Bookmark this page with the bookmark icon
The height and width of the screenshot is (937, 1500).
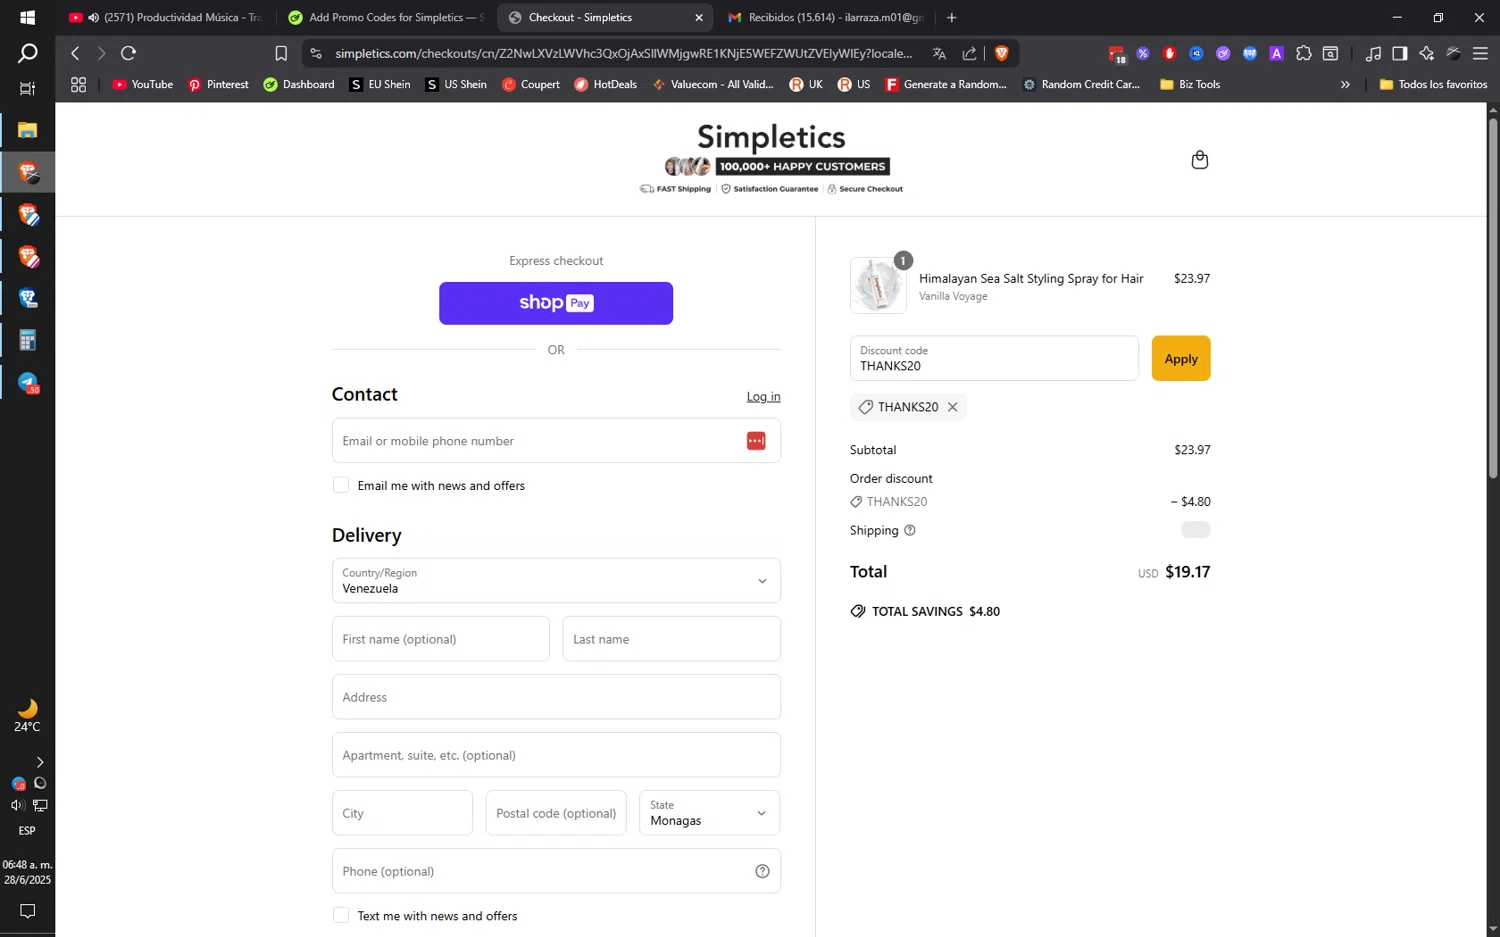tap(281, 53)
